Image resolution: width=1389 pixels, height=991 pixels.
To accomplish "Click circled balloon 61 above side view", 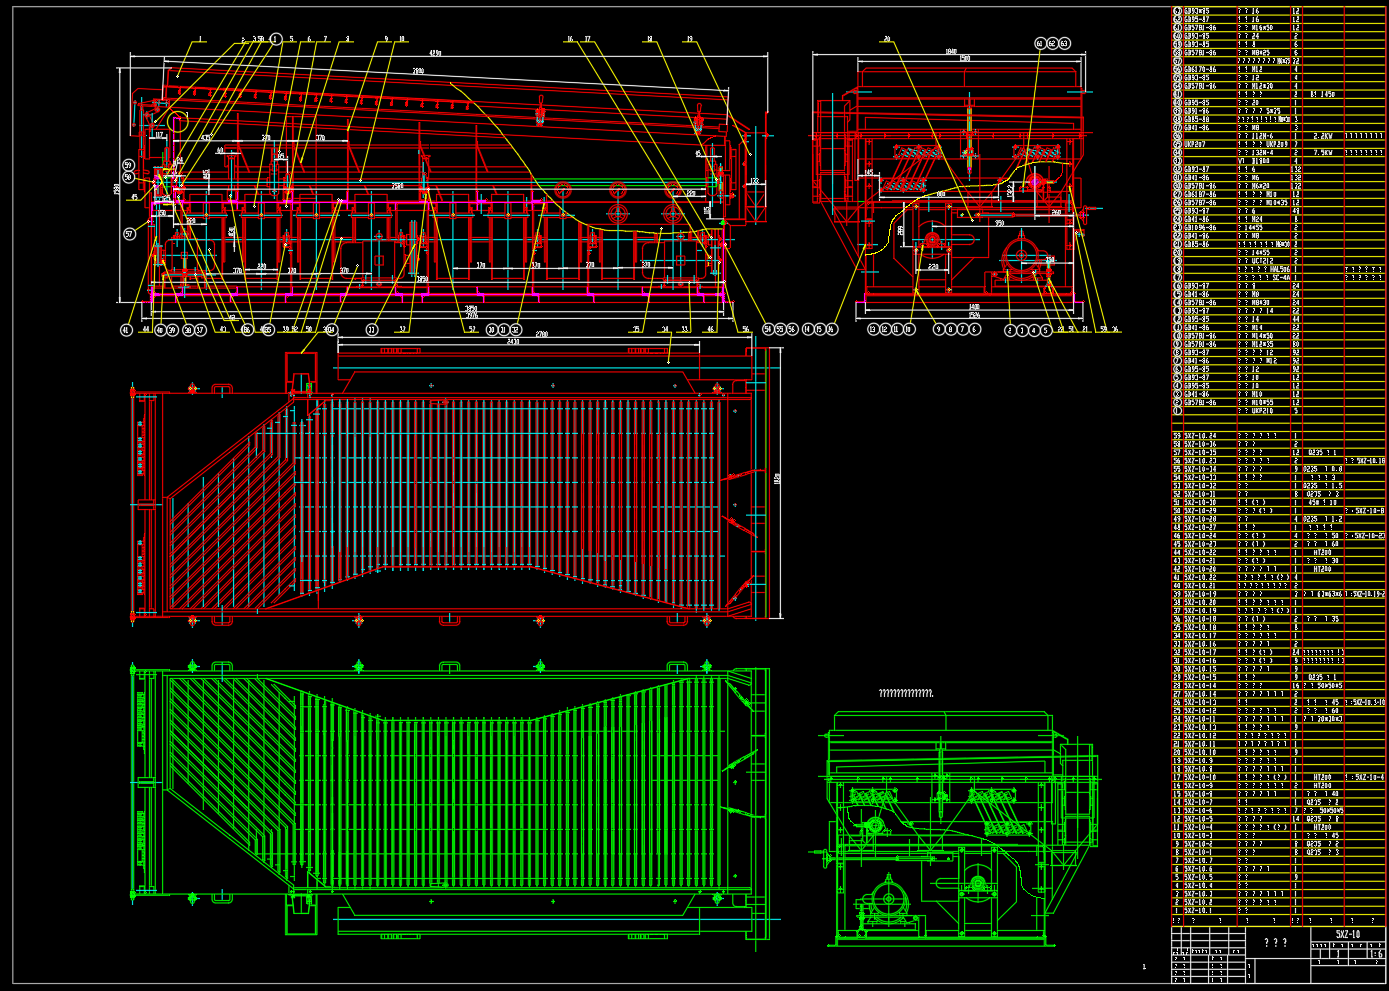I will (1040, 43).
